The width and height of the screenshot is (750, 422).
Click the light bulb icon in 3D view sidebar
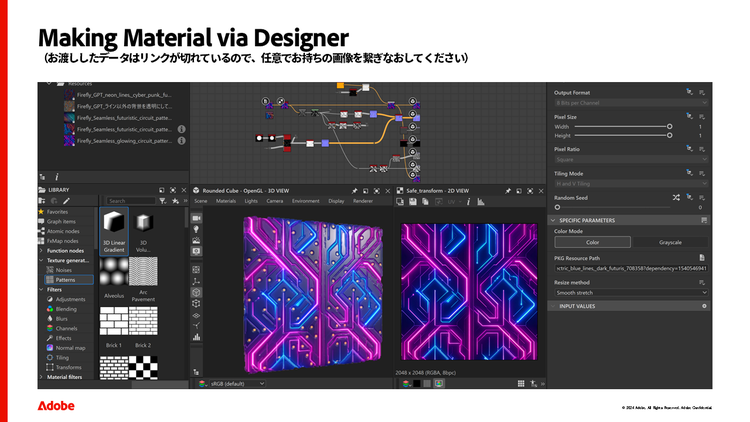(197, 229)
